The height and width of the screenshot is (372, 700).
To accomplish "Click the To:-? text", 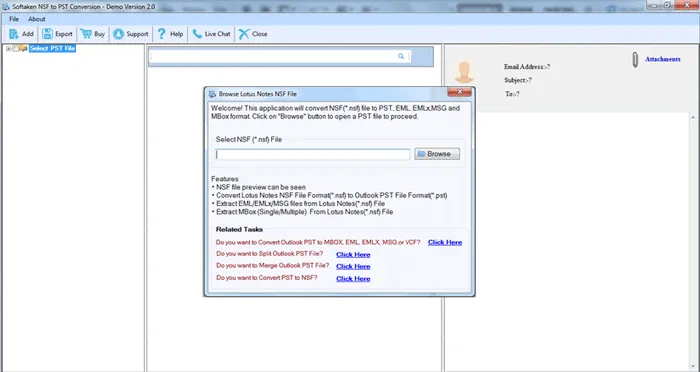I will pos(512,94).
